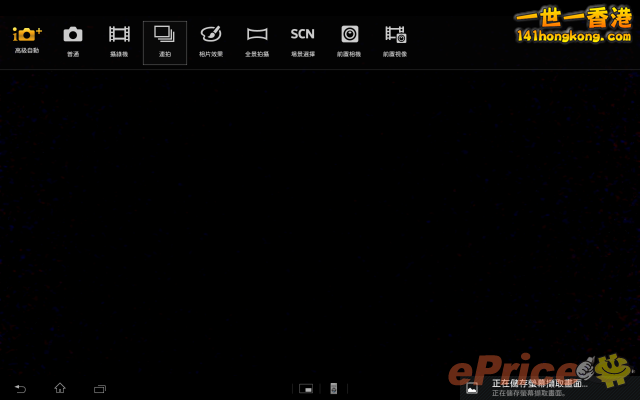Select the Superior Auto camera mode

coord(27,40)
